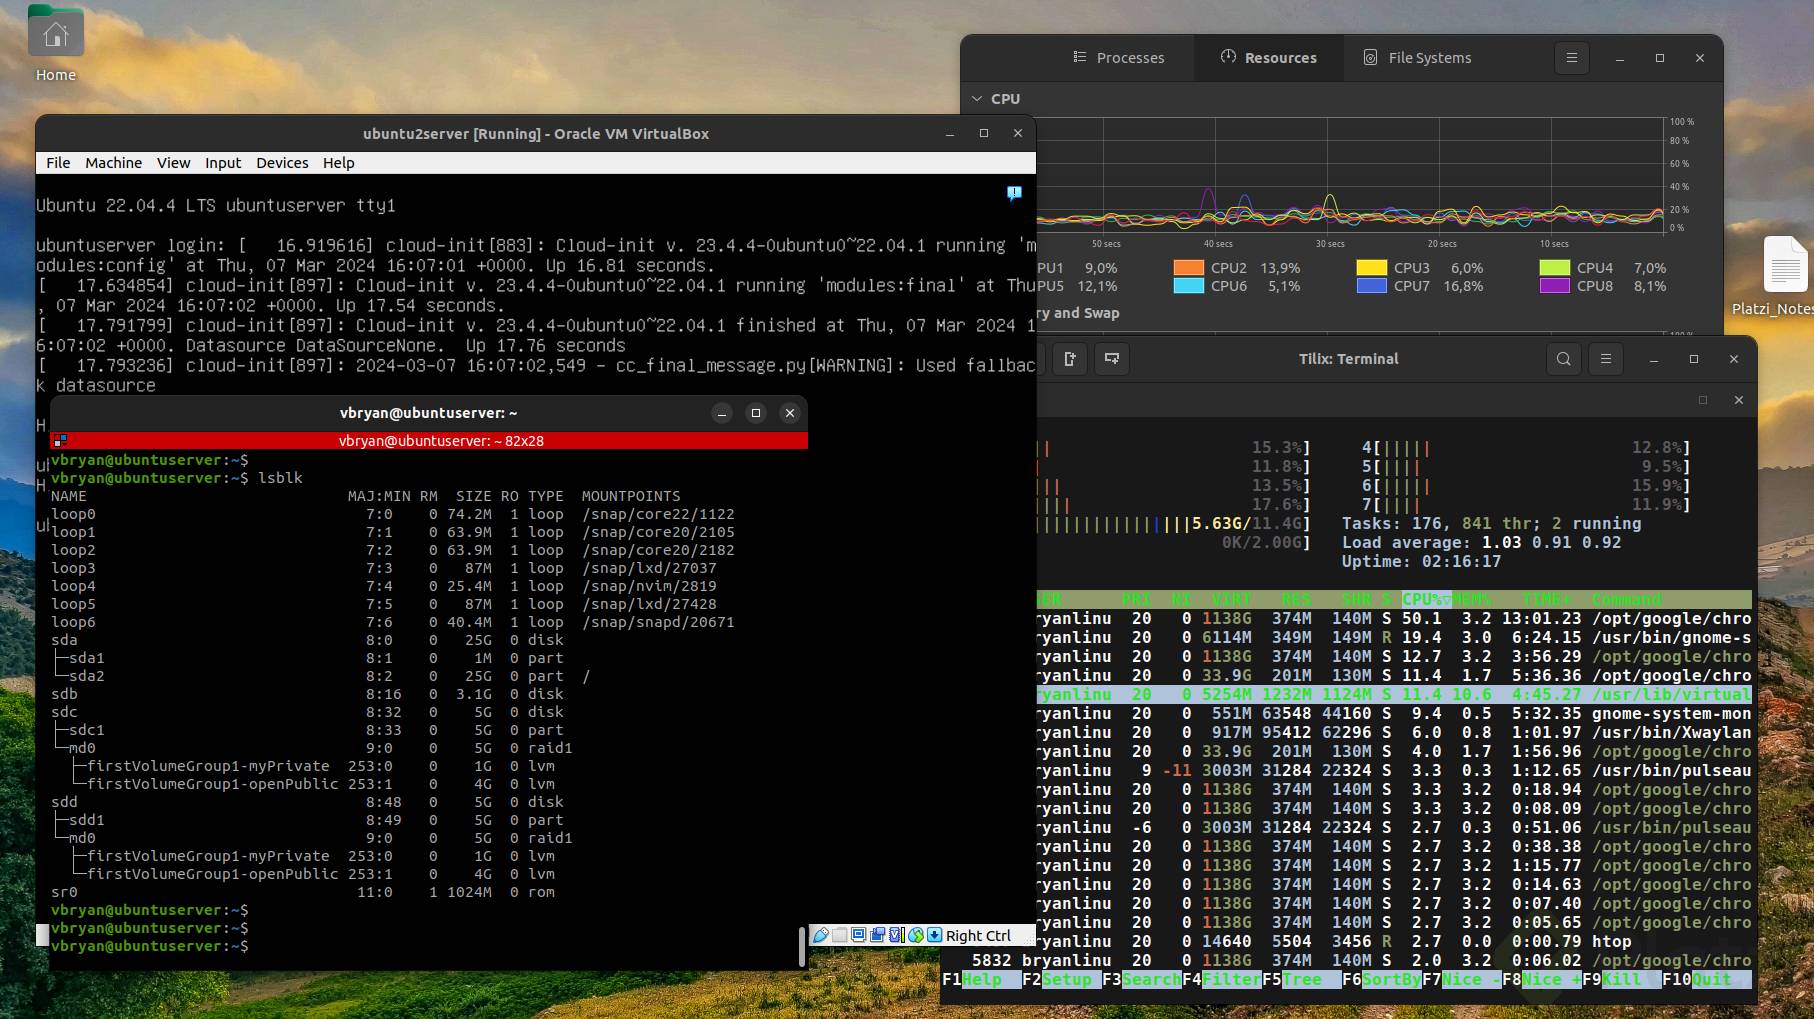Viewport: 1814px width, 1019px height.
Task: Click the mouse integration globe icon
Action: [916, 935]
